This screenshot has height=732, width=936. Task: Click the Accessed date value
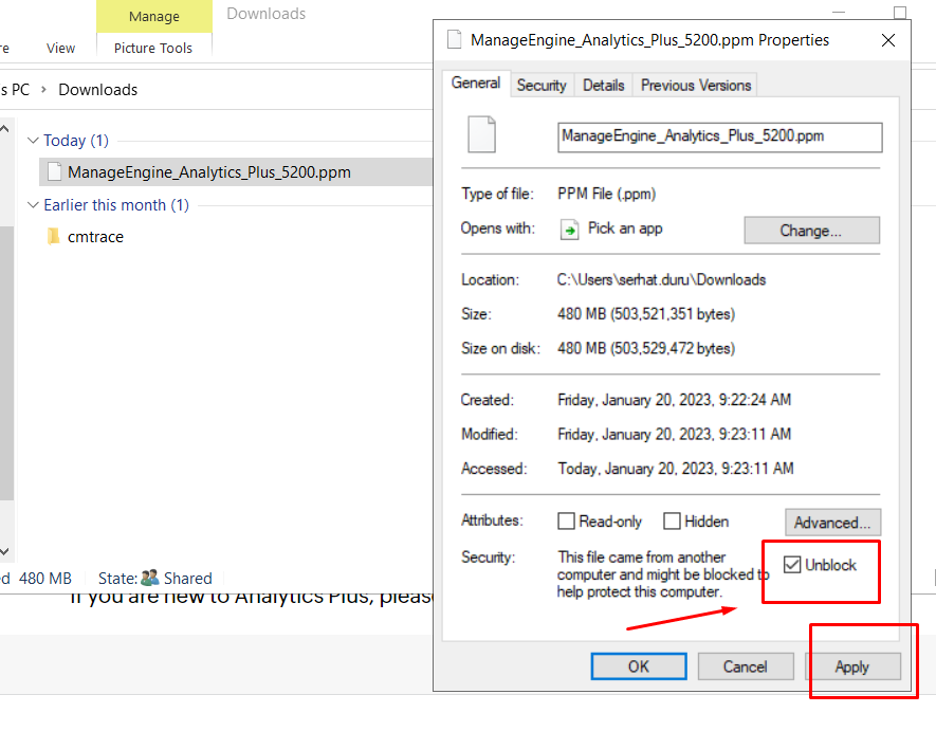(x=676, y=469)
